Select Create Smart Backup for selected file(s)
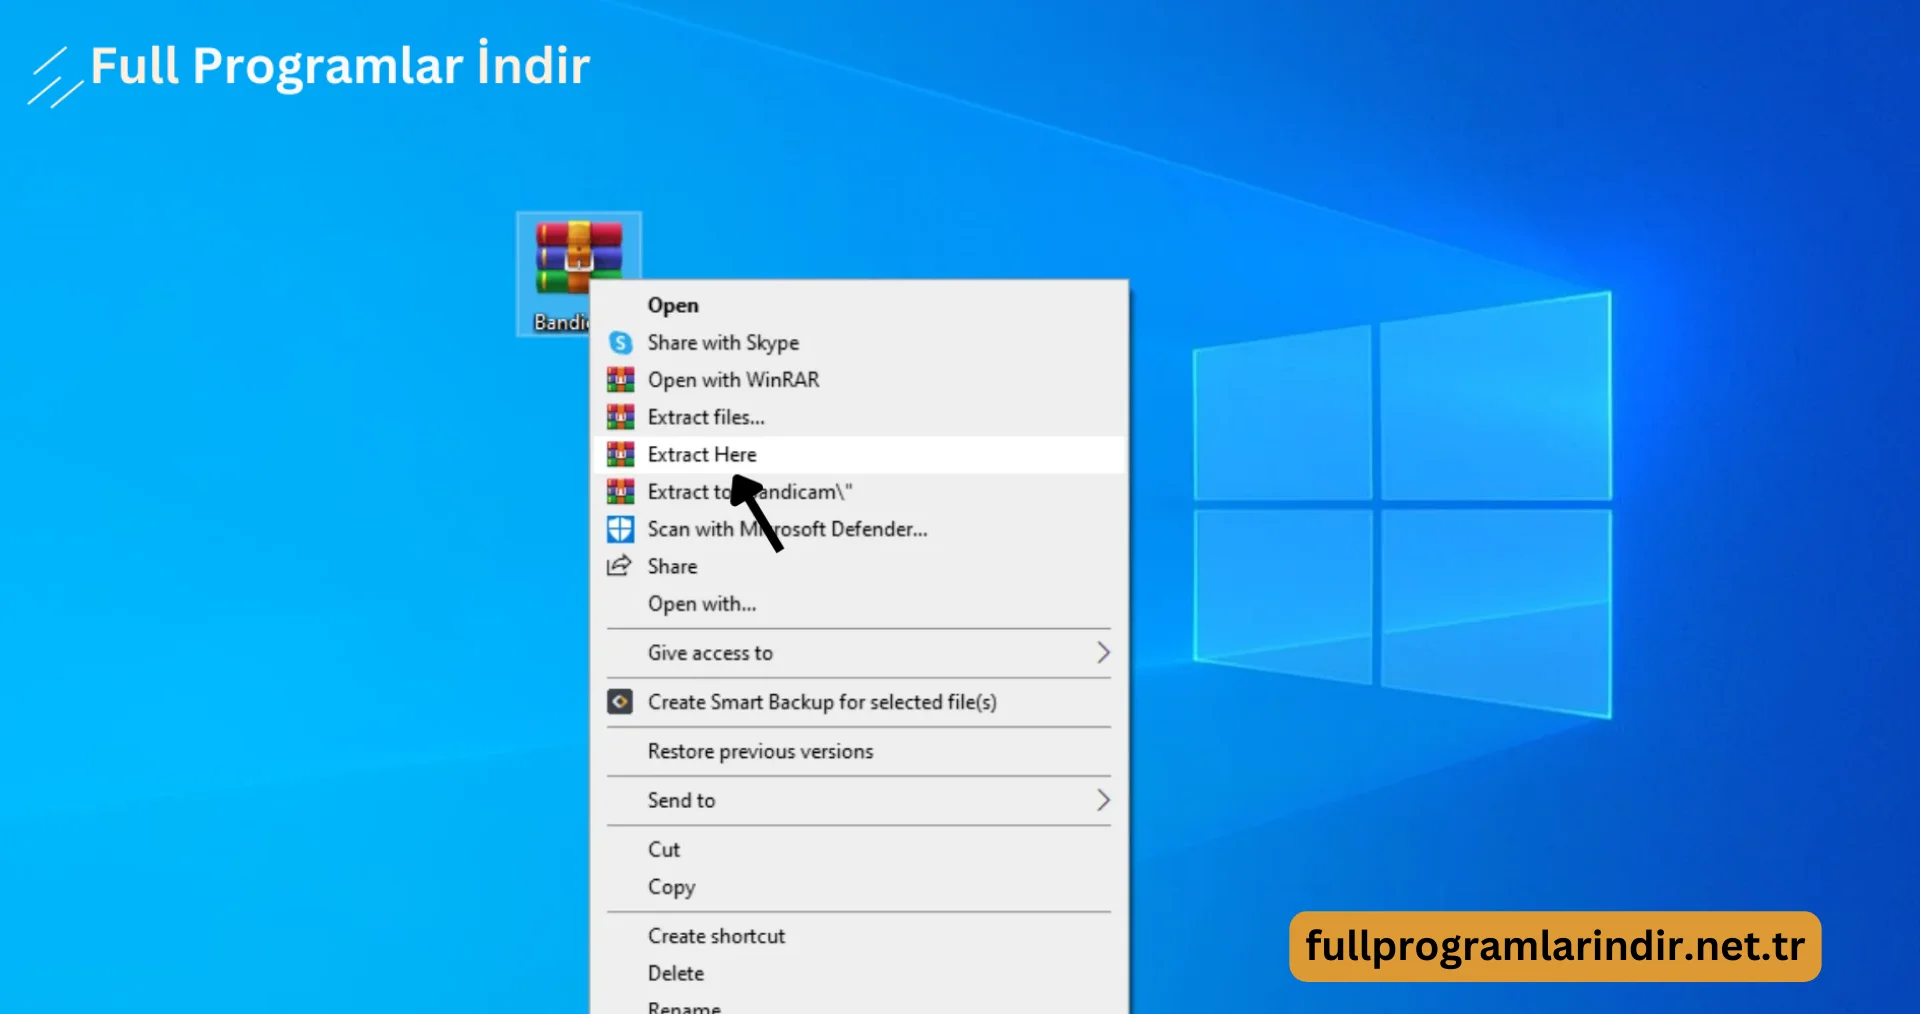 860,702
